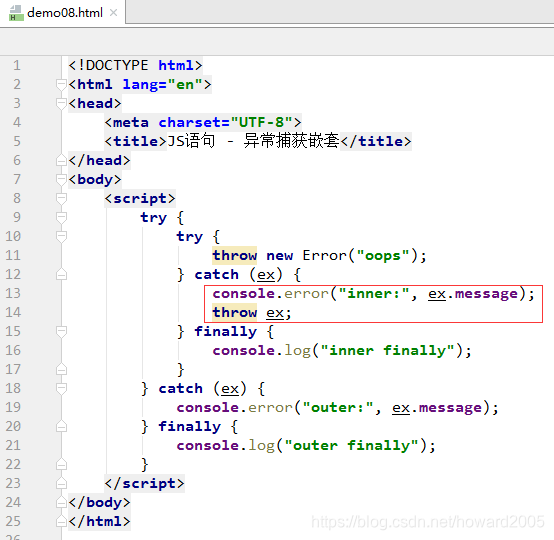554x540 pixels.
Task: Collapse the inner try fold on line 10
Action: (x=61, y=236)
